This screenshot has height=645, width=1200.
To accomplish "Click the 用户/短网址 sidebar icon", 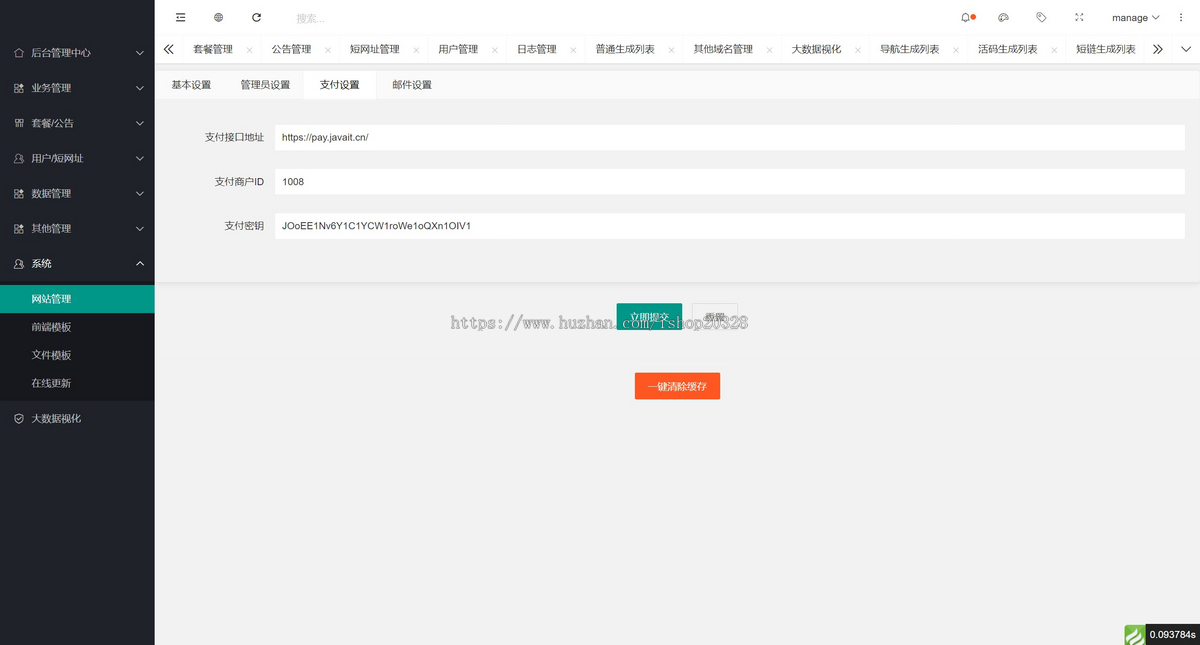I will (19, 158).
